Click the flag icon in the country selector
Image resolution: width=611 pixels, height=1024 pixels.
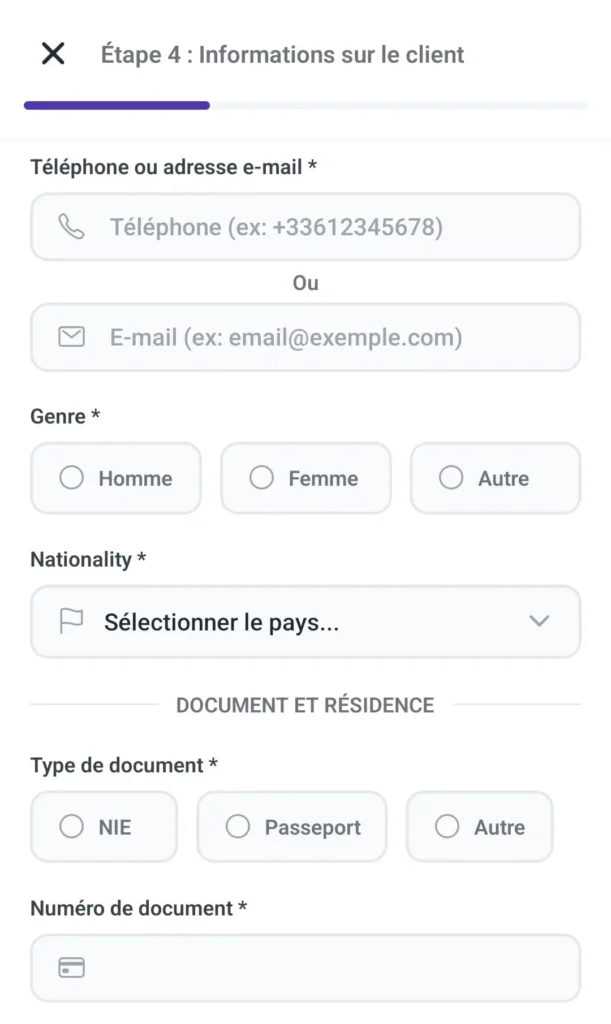tap(70, 621)
